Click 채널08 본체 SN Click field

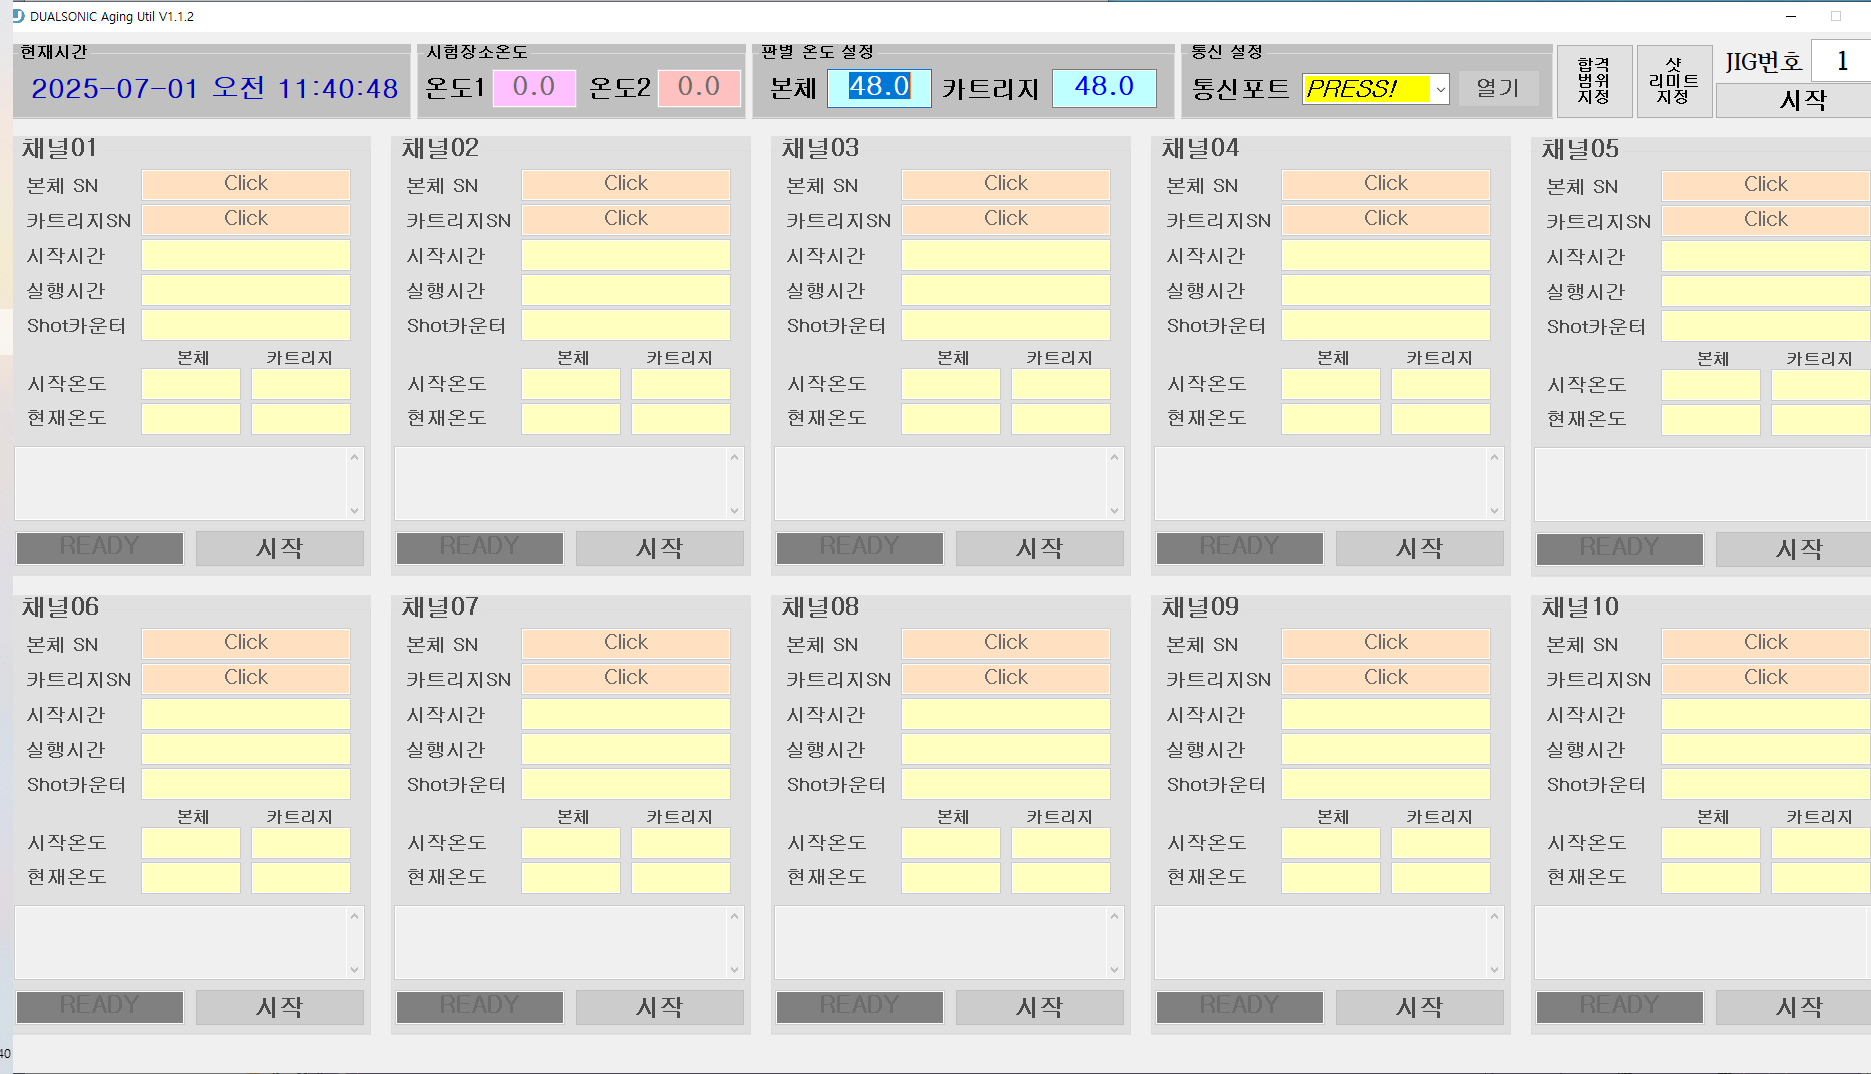(x=1005, y=643)
